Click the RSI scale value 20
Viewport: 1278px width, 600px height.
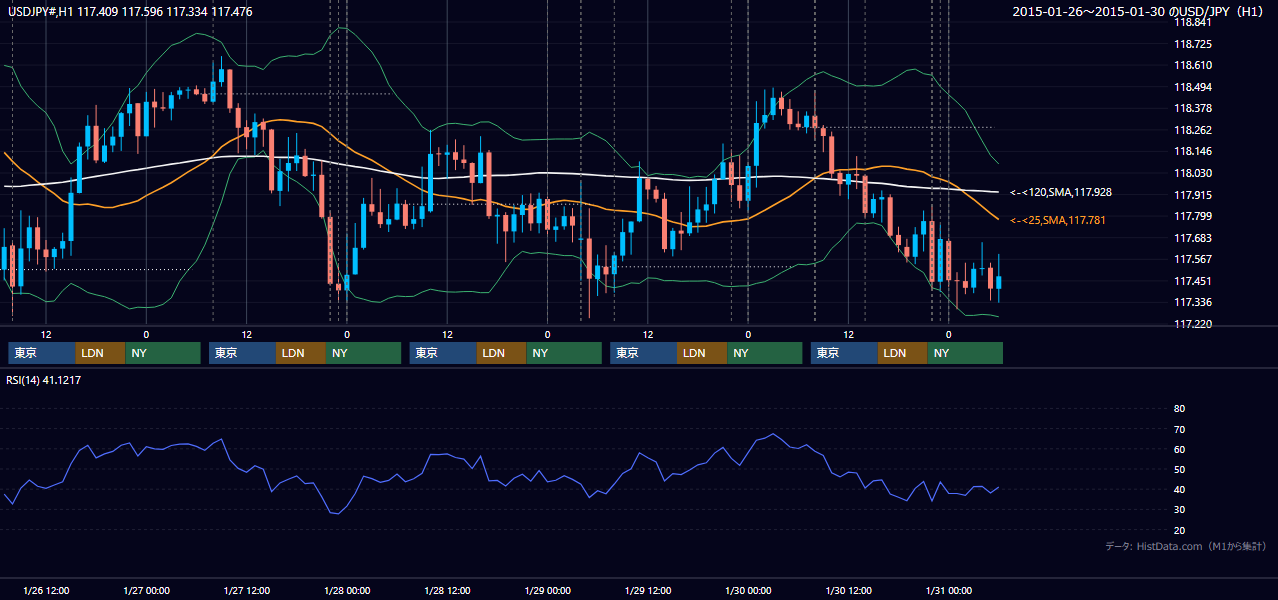pos(1179,530)
